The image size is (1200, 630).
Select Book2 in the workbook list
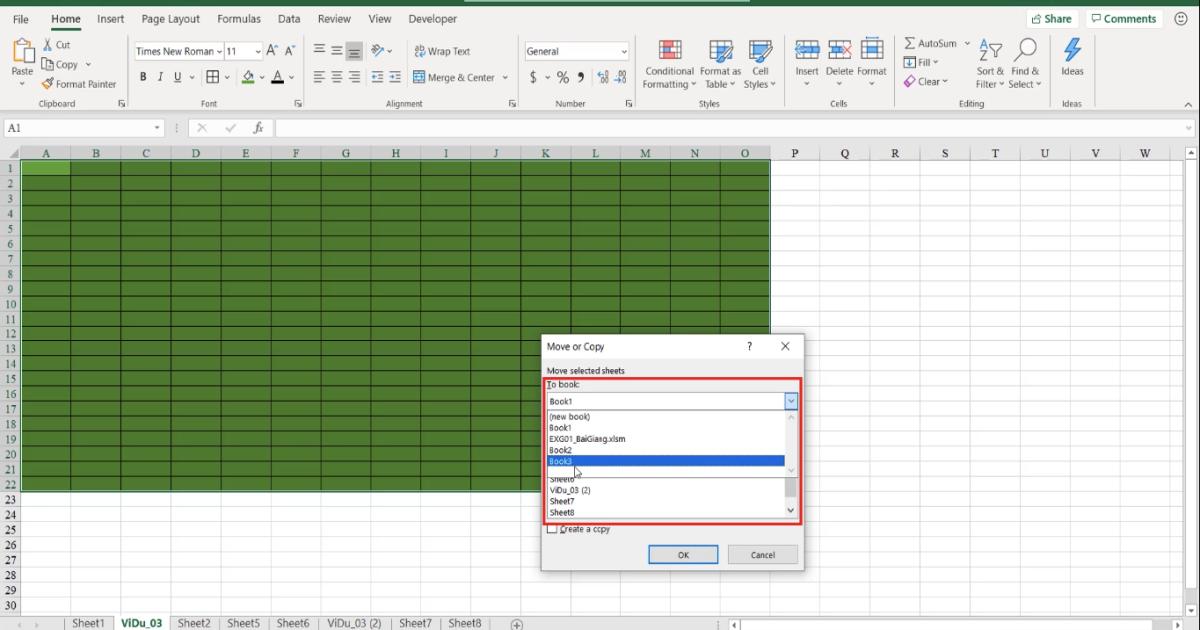coord(559,450)
